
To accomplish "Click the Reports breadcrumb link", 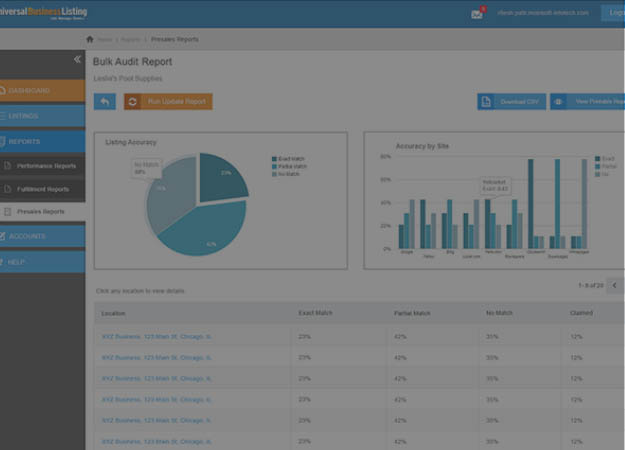I will coord(130,39).
